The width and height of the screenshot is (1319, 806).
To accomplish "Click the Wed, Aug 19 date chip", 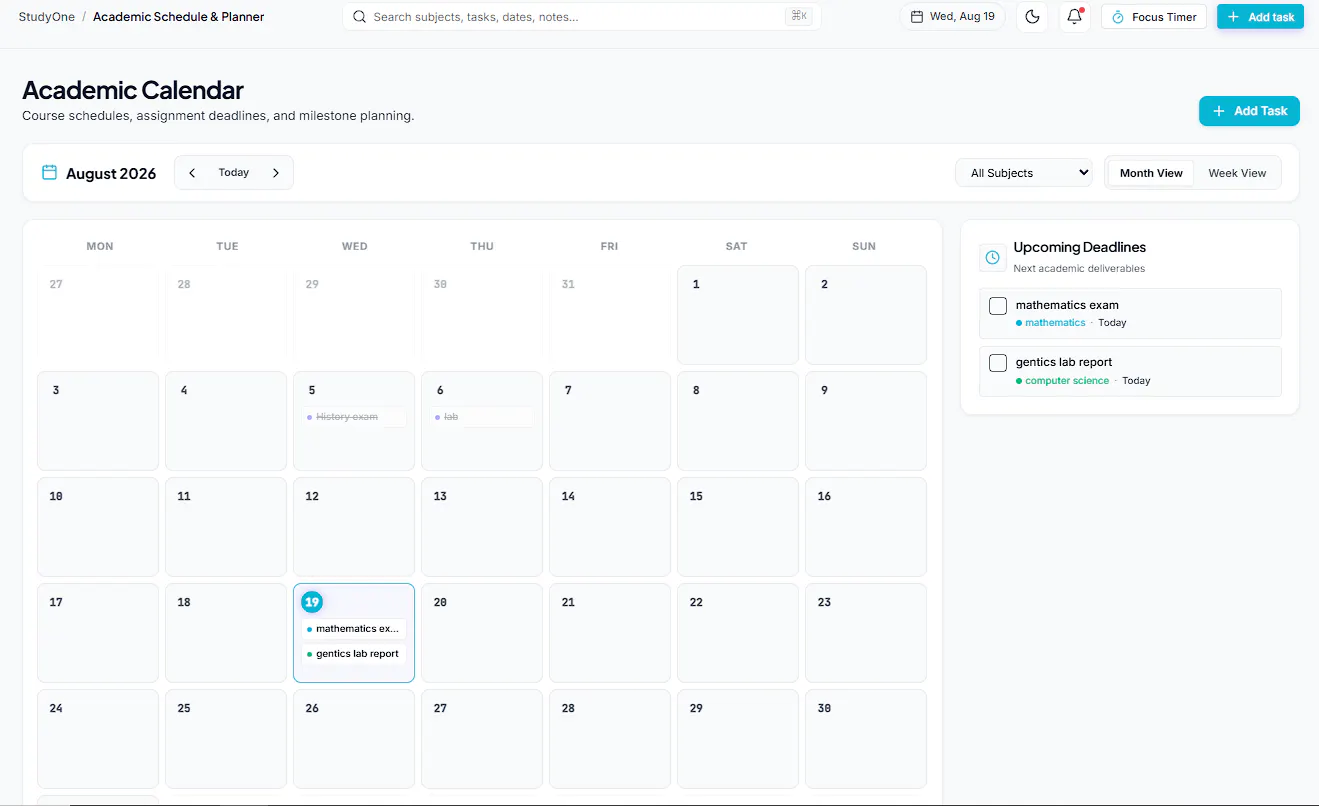I will 953,17.
